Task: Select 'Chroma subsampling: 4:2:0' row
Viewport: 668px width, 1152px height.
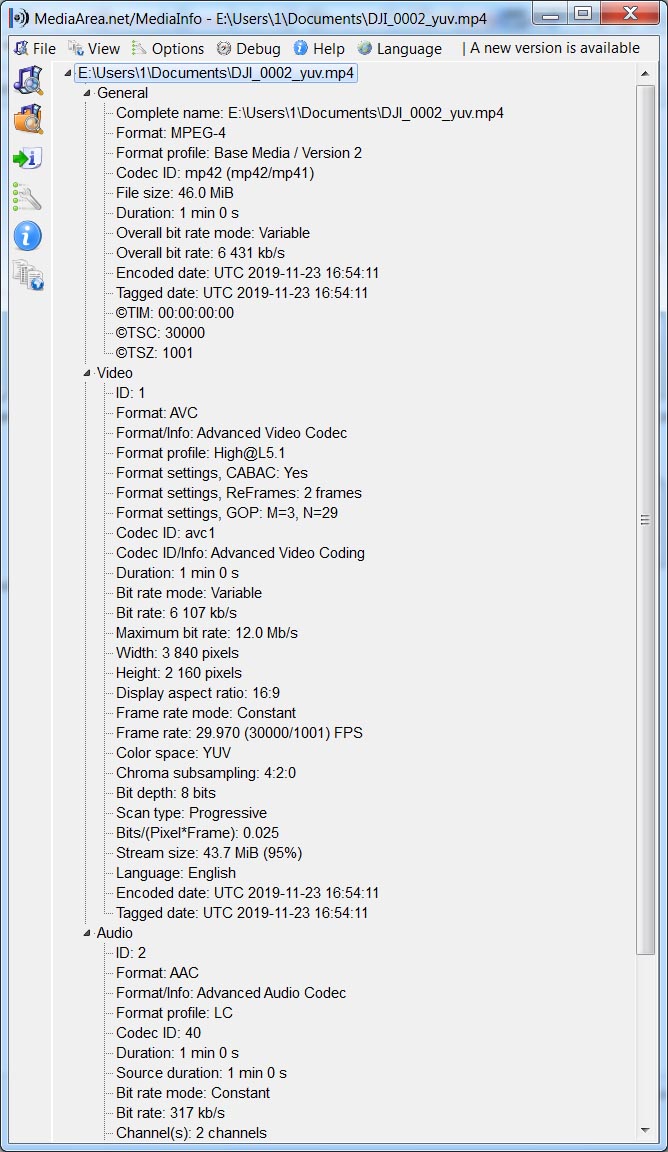Action: click(x=206, y=773)
